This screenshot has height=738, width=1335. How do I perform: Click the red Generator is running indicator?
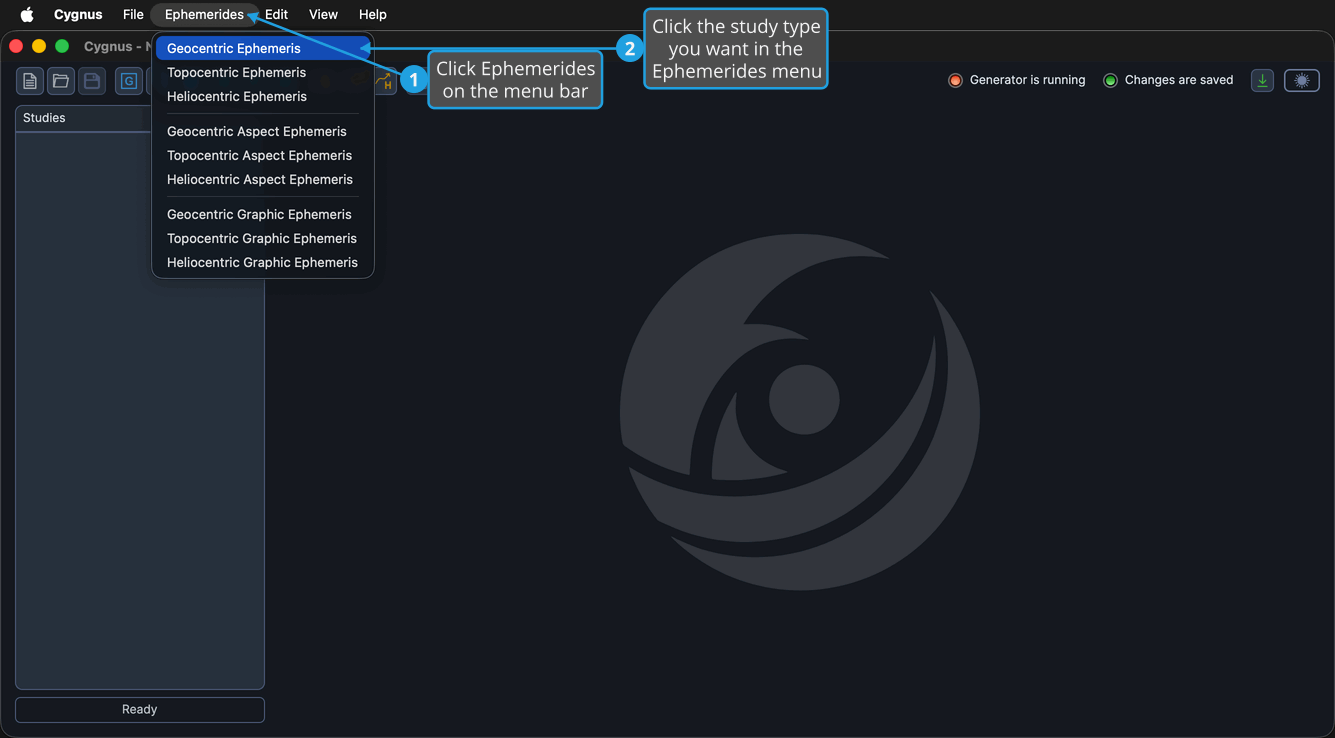(955, 80)
